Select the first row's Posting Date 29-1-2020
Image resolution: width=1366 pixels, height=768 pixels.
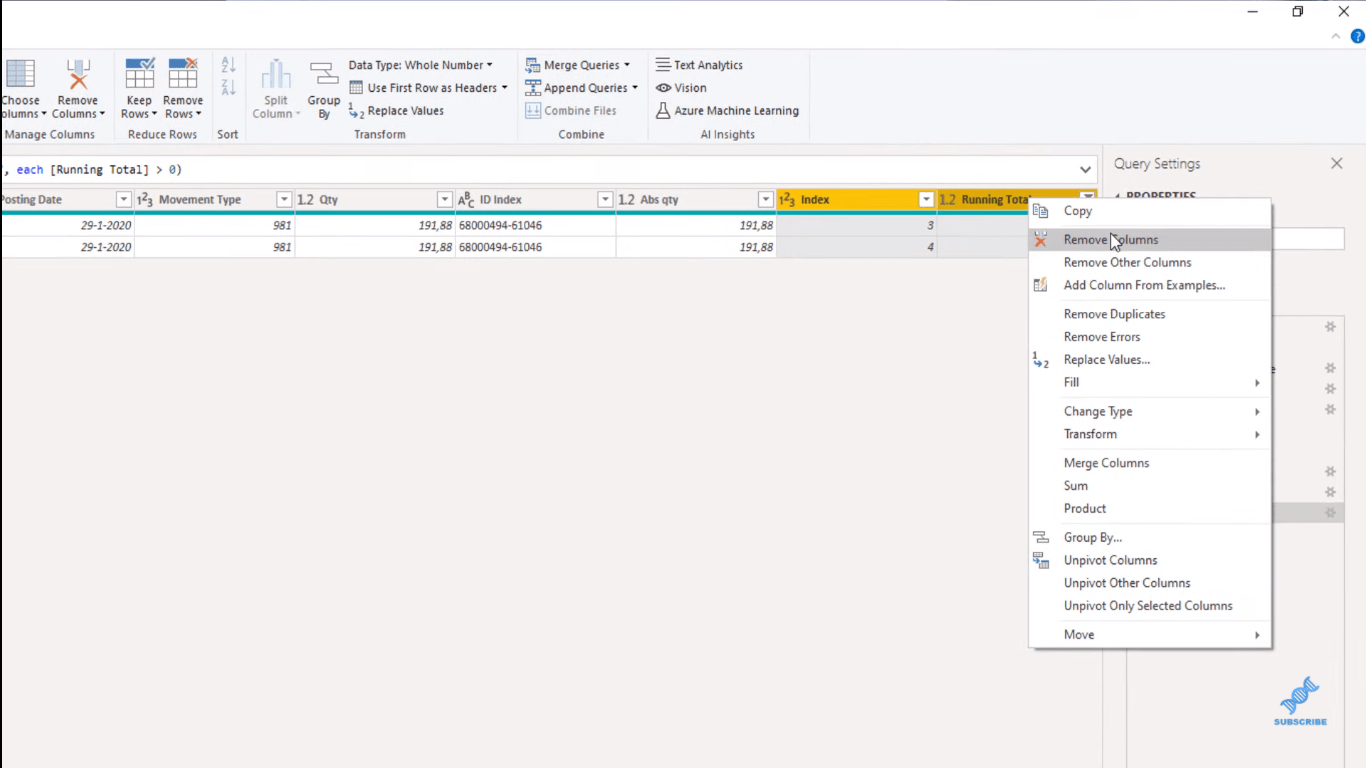coord(67,226)
